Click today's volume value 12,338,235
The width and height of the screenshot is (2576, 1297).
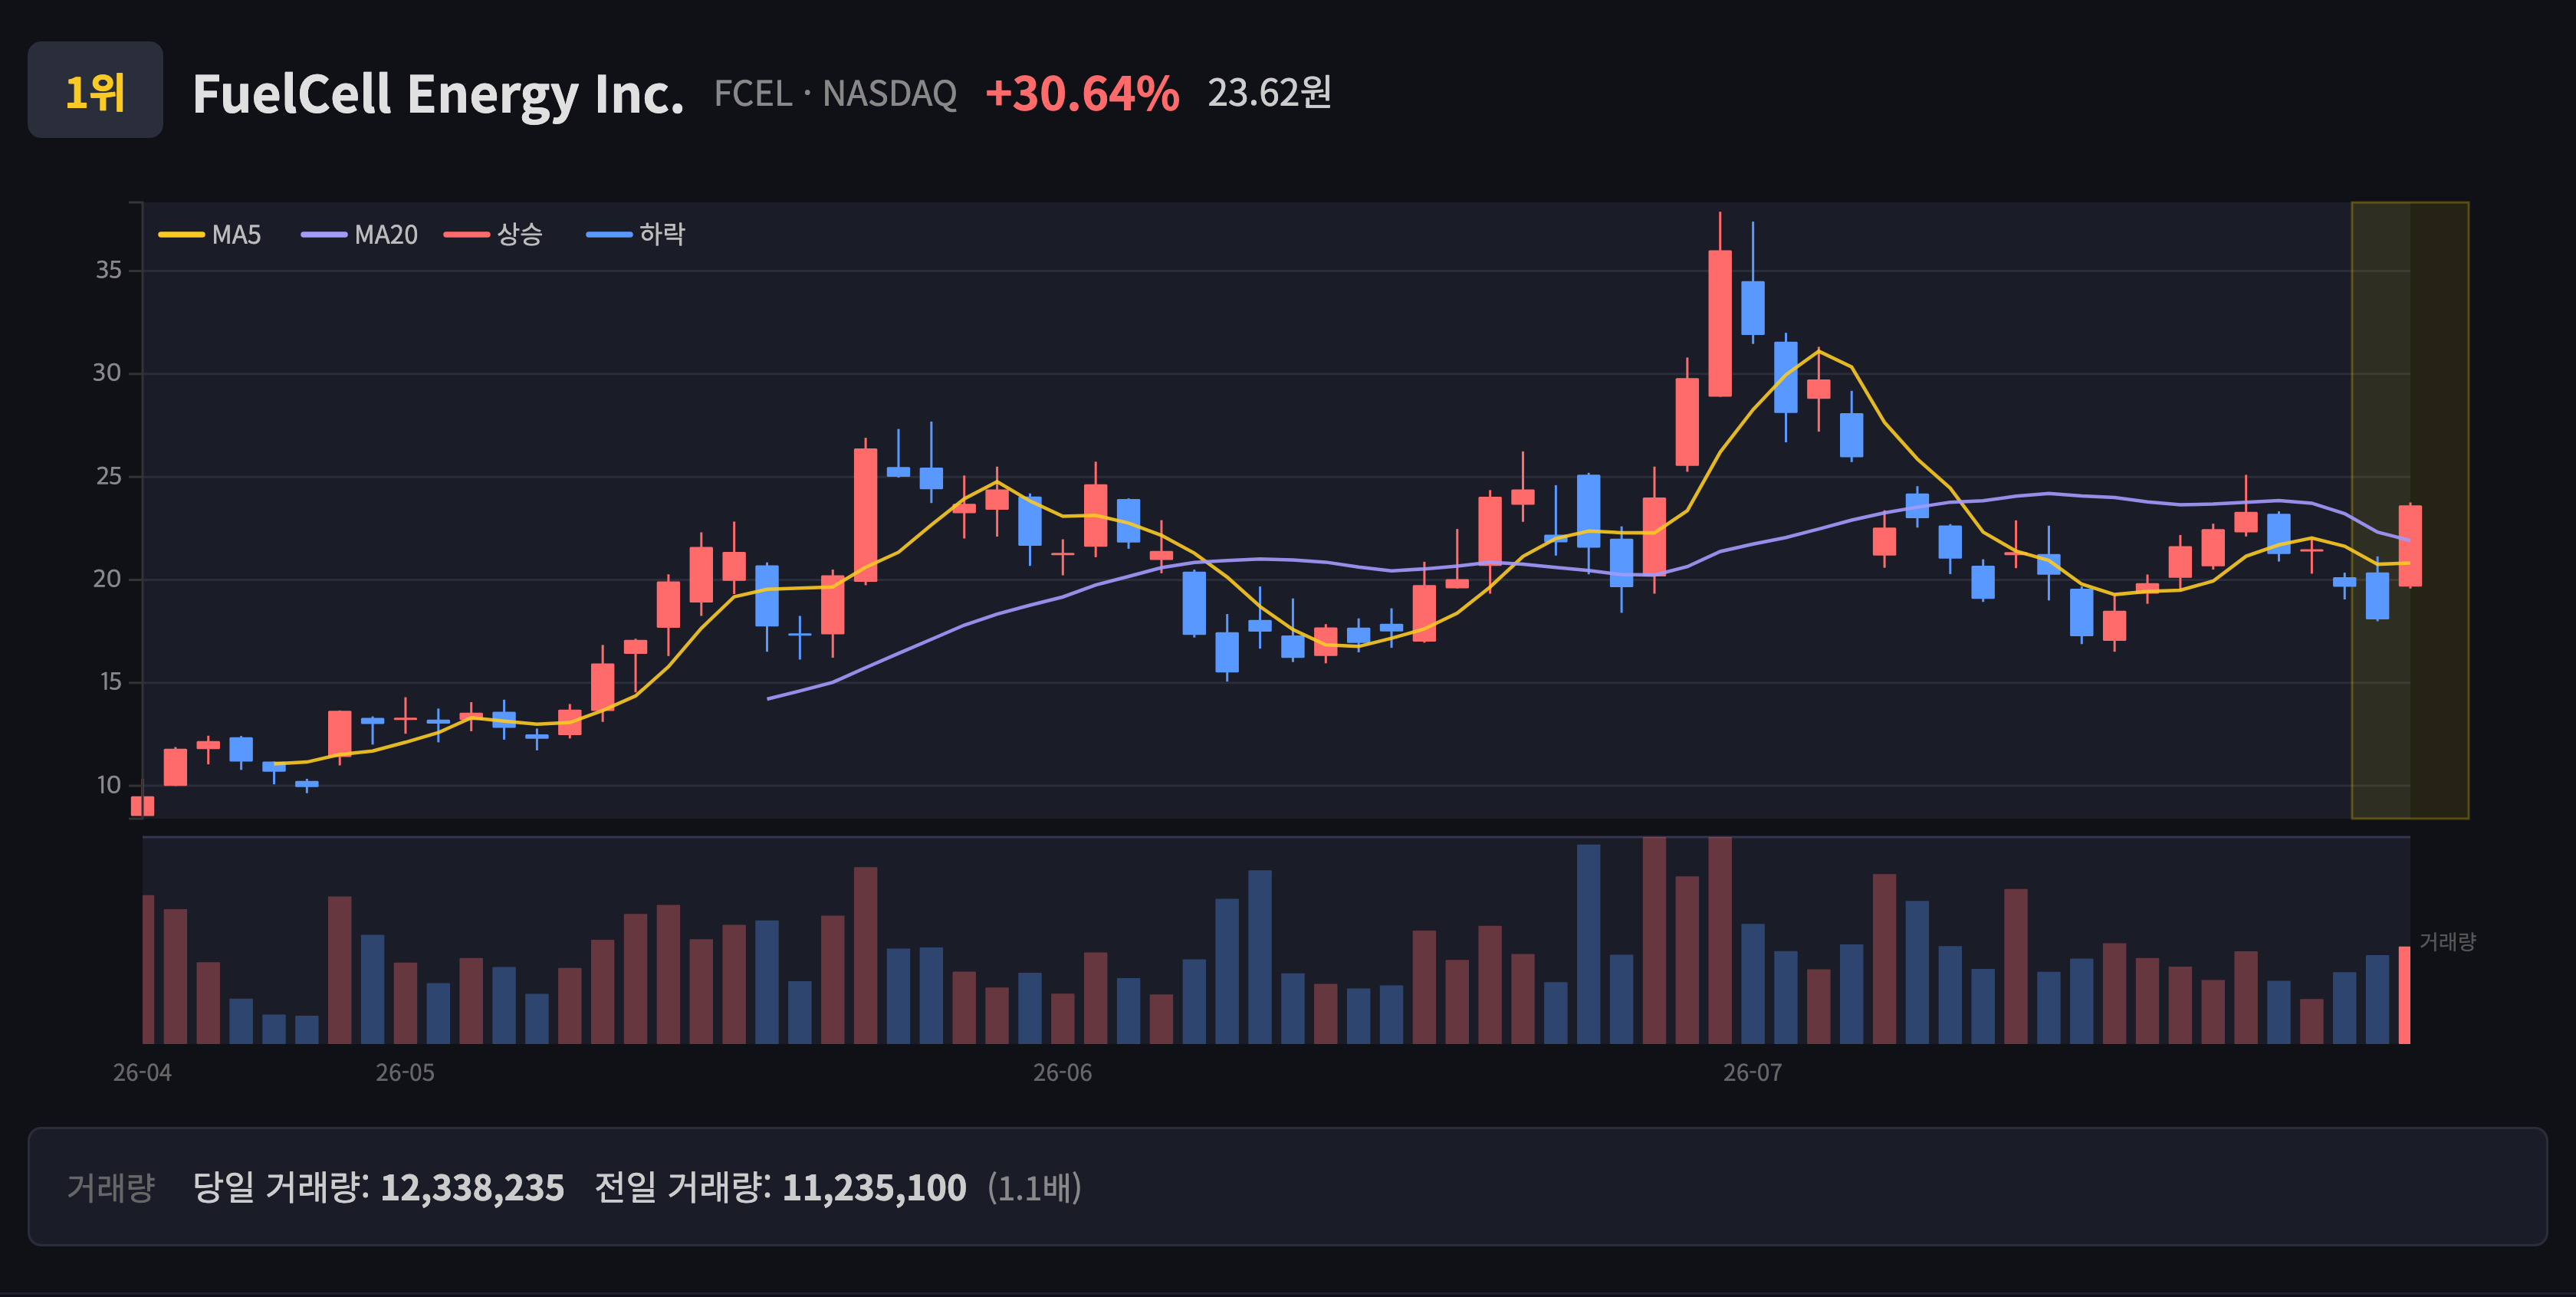coord(472,1188)
